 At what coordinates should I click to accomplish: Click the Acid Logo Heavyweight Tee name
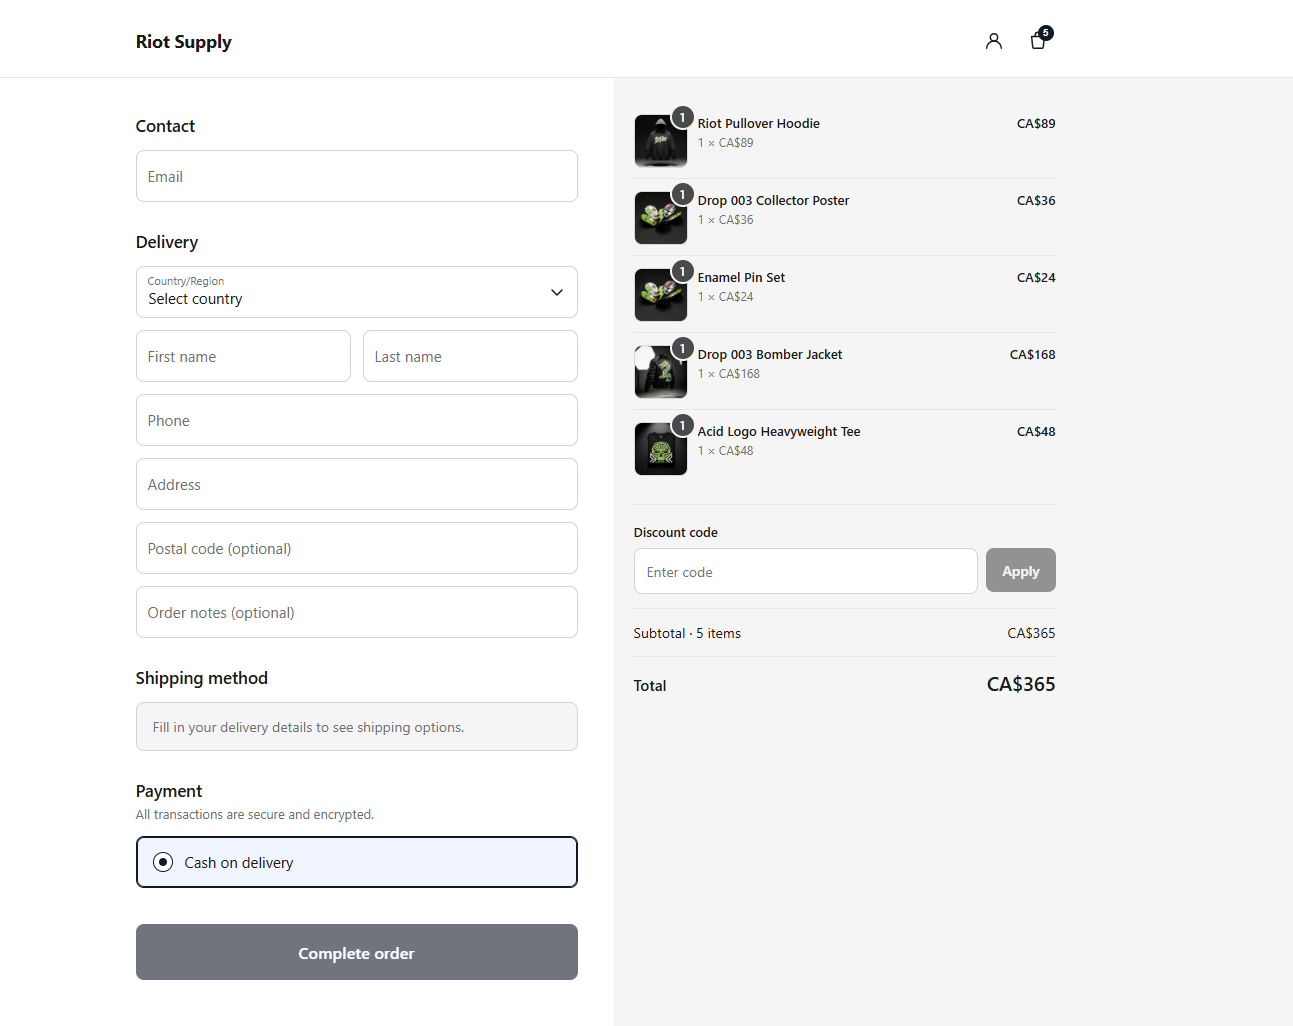click(779, 431)
